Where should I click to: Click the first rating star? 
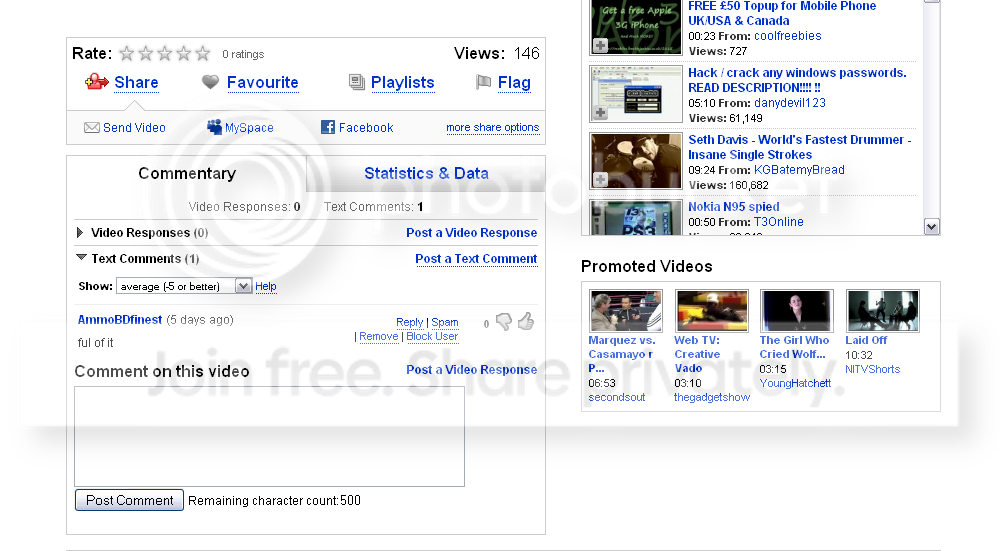click(127, 53)
